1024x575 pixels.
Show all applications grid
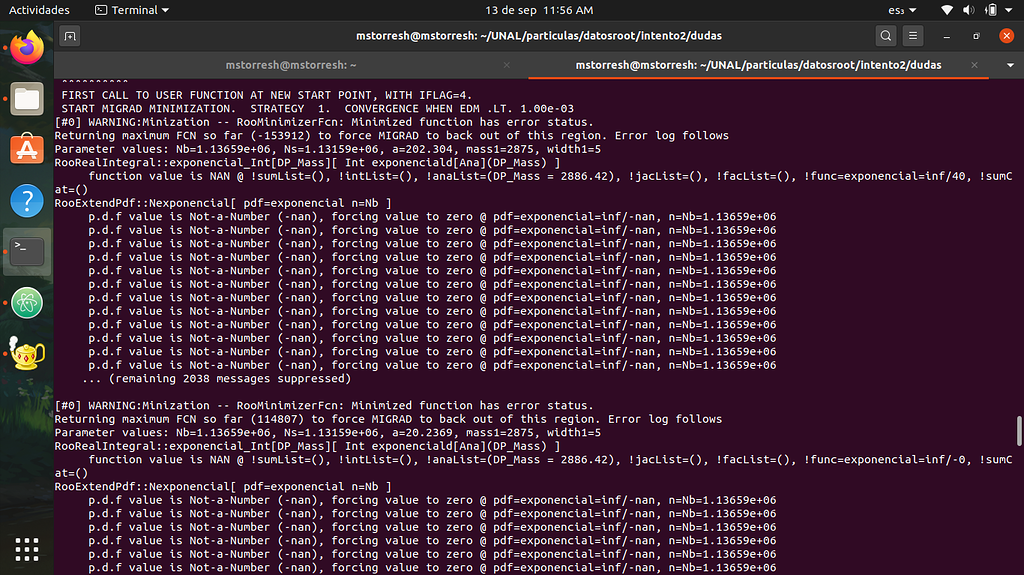[x=27, y=548]
